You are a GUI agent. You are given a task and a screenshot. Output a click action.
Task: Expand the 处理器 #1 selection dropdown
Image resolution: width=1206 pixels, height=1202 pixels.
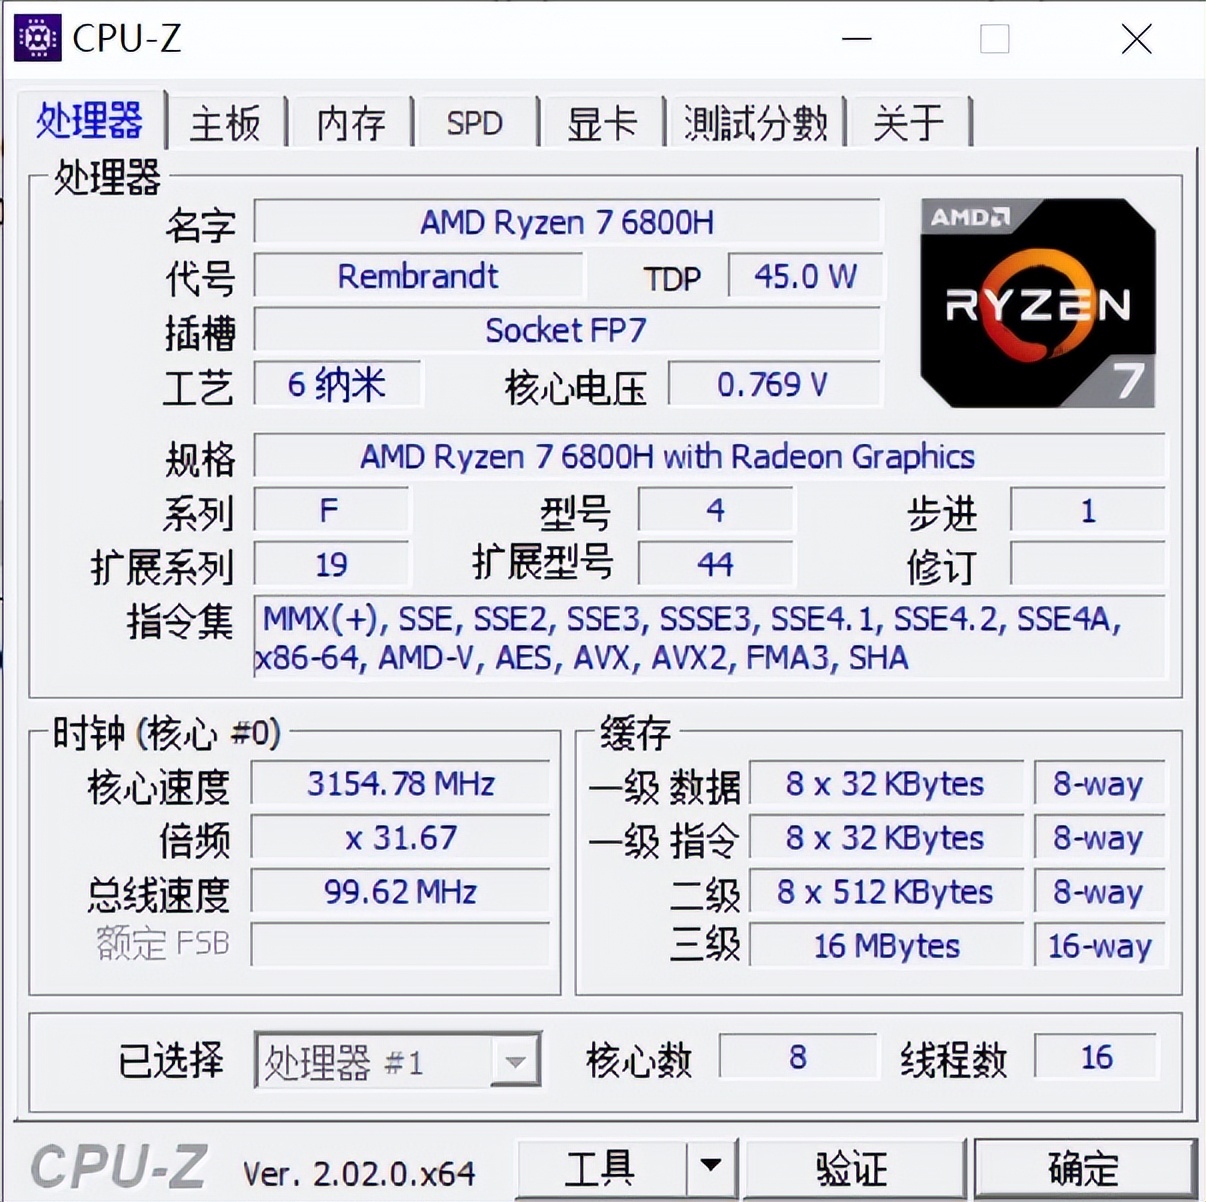coord(516,1060)
